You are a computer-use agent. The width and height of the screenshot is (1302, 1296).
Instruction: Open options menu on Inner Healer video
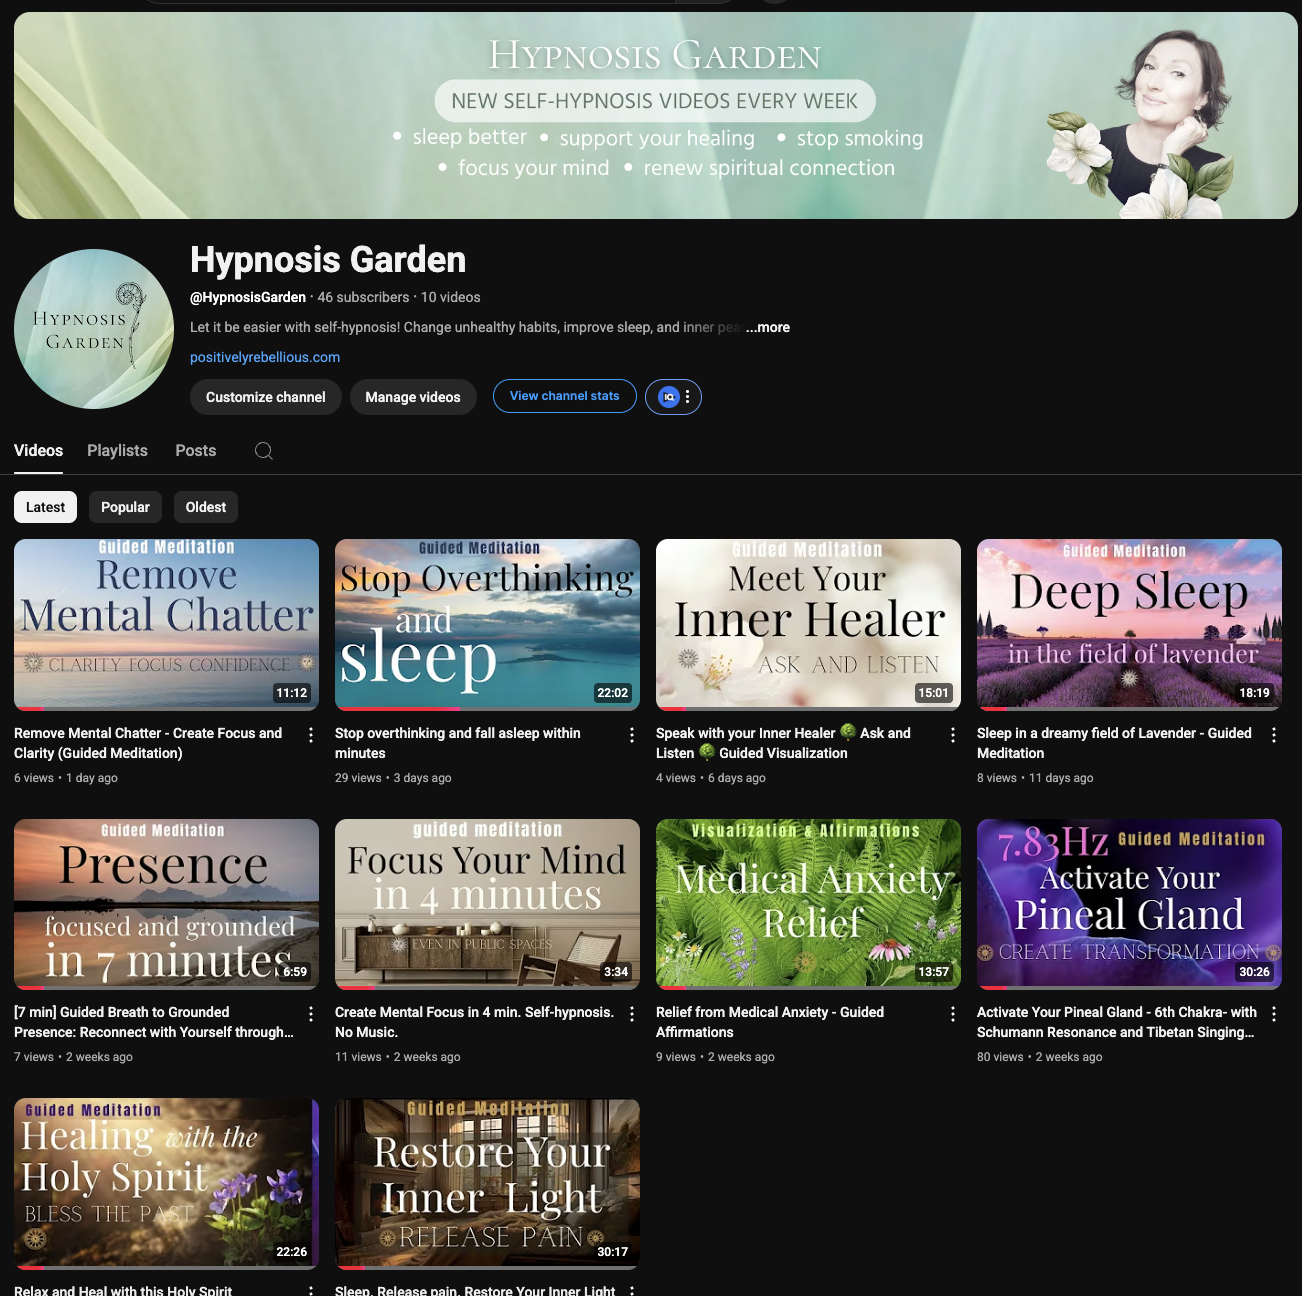pos(952,734)
